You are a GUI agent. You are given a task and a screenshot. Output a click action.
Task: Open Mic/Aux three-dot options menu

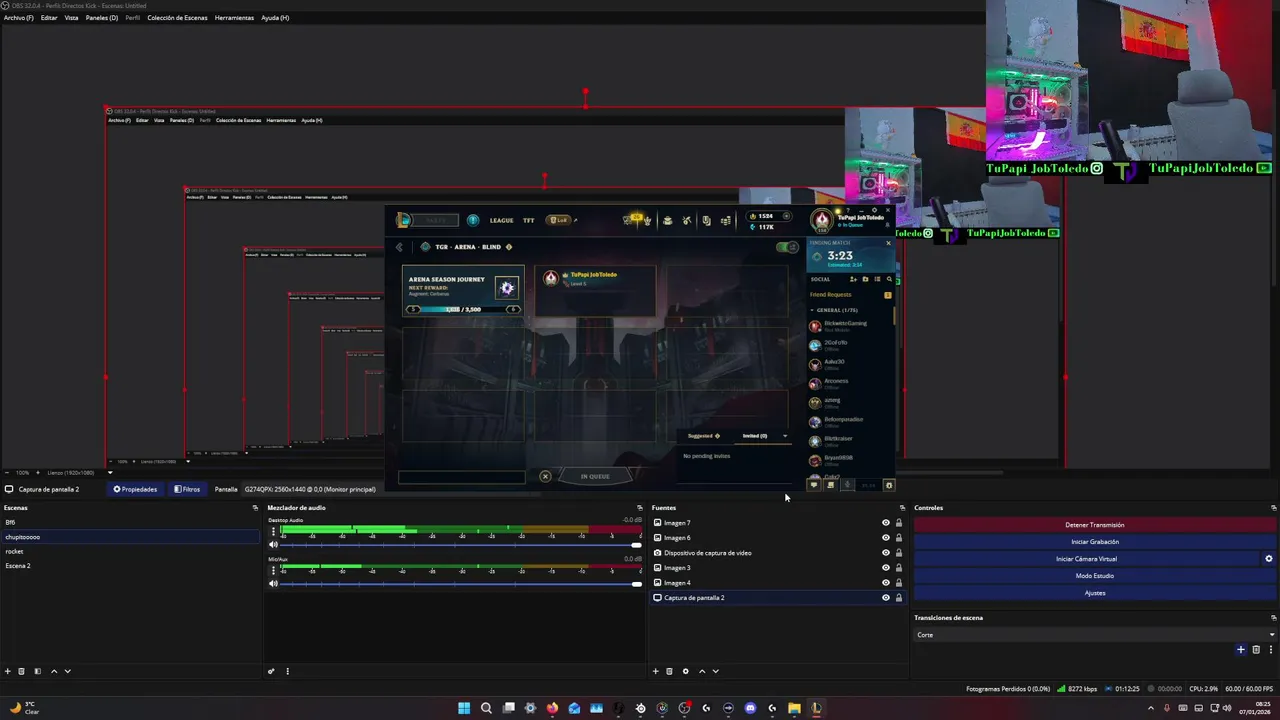(273, 571)
